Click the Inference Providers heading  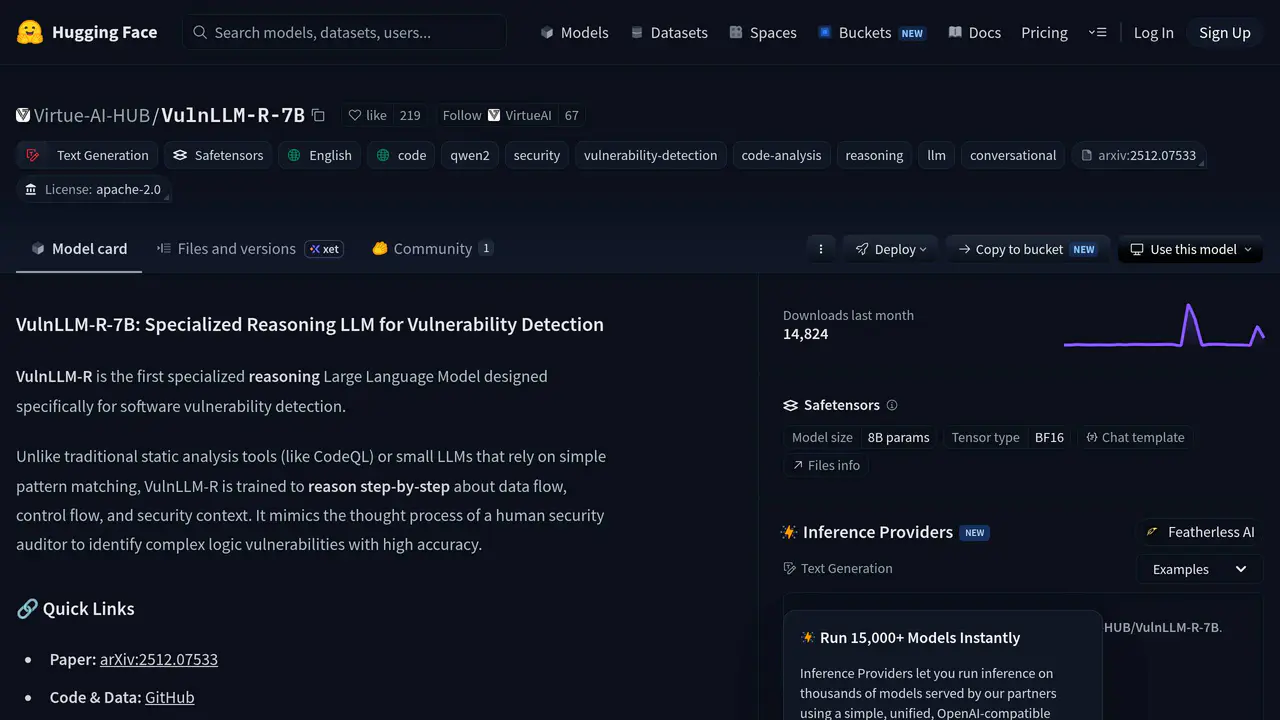pos(877,532)
